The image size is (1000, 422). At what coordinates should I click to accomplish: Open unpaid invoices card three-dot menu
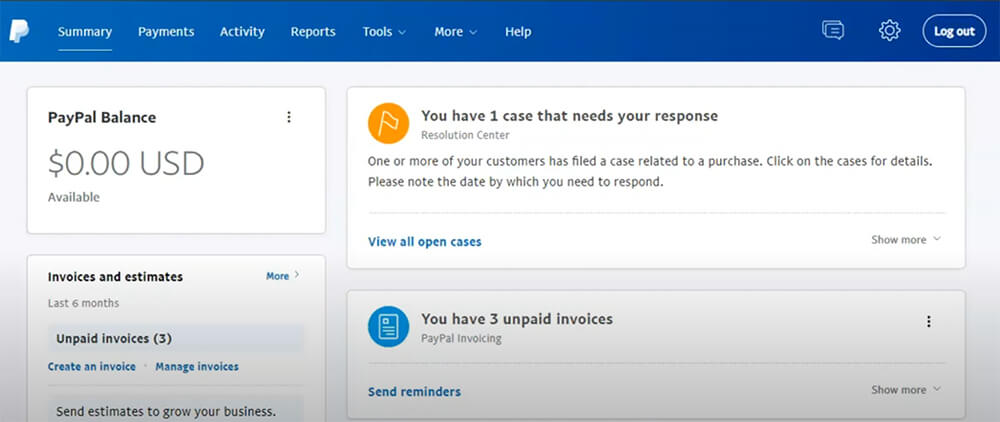[929, 321]
